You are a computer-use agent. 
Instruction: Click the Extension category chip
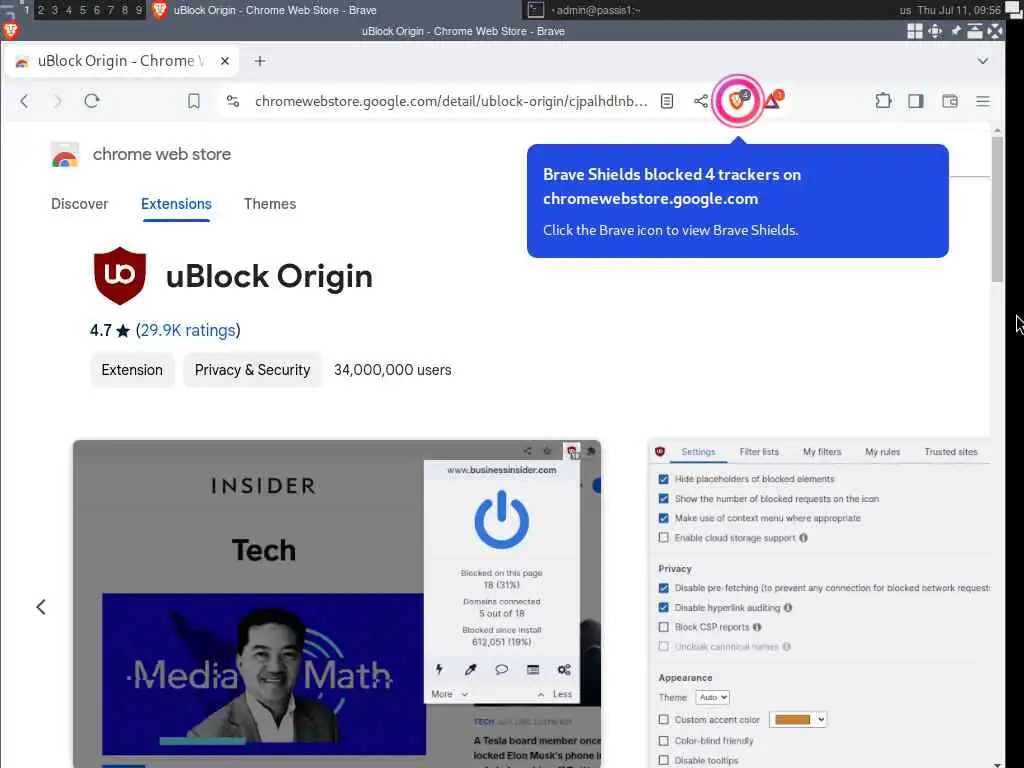[x=132, y=370]
